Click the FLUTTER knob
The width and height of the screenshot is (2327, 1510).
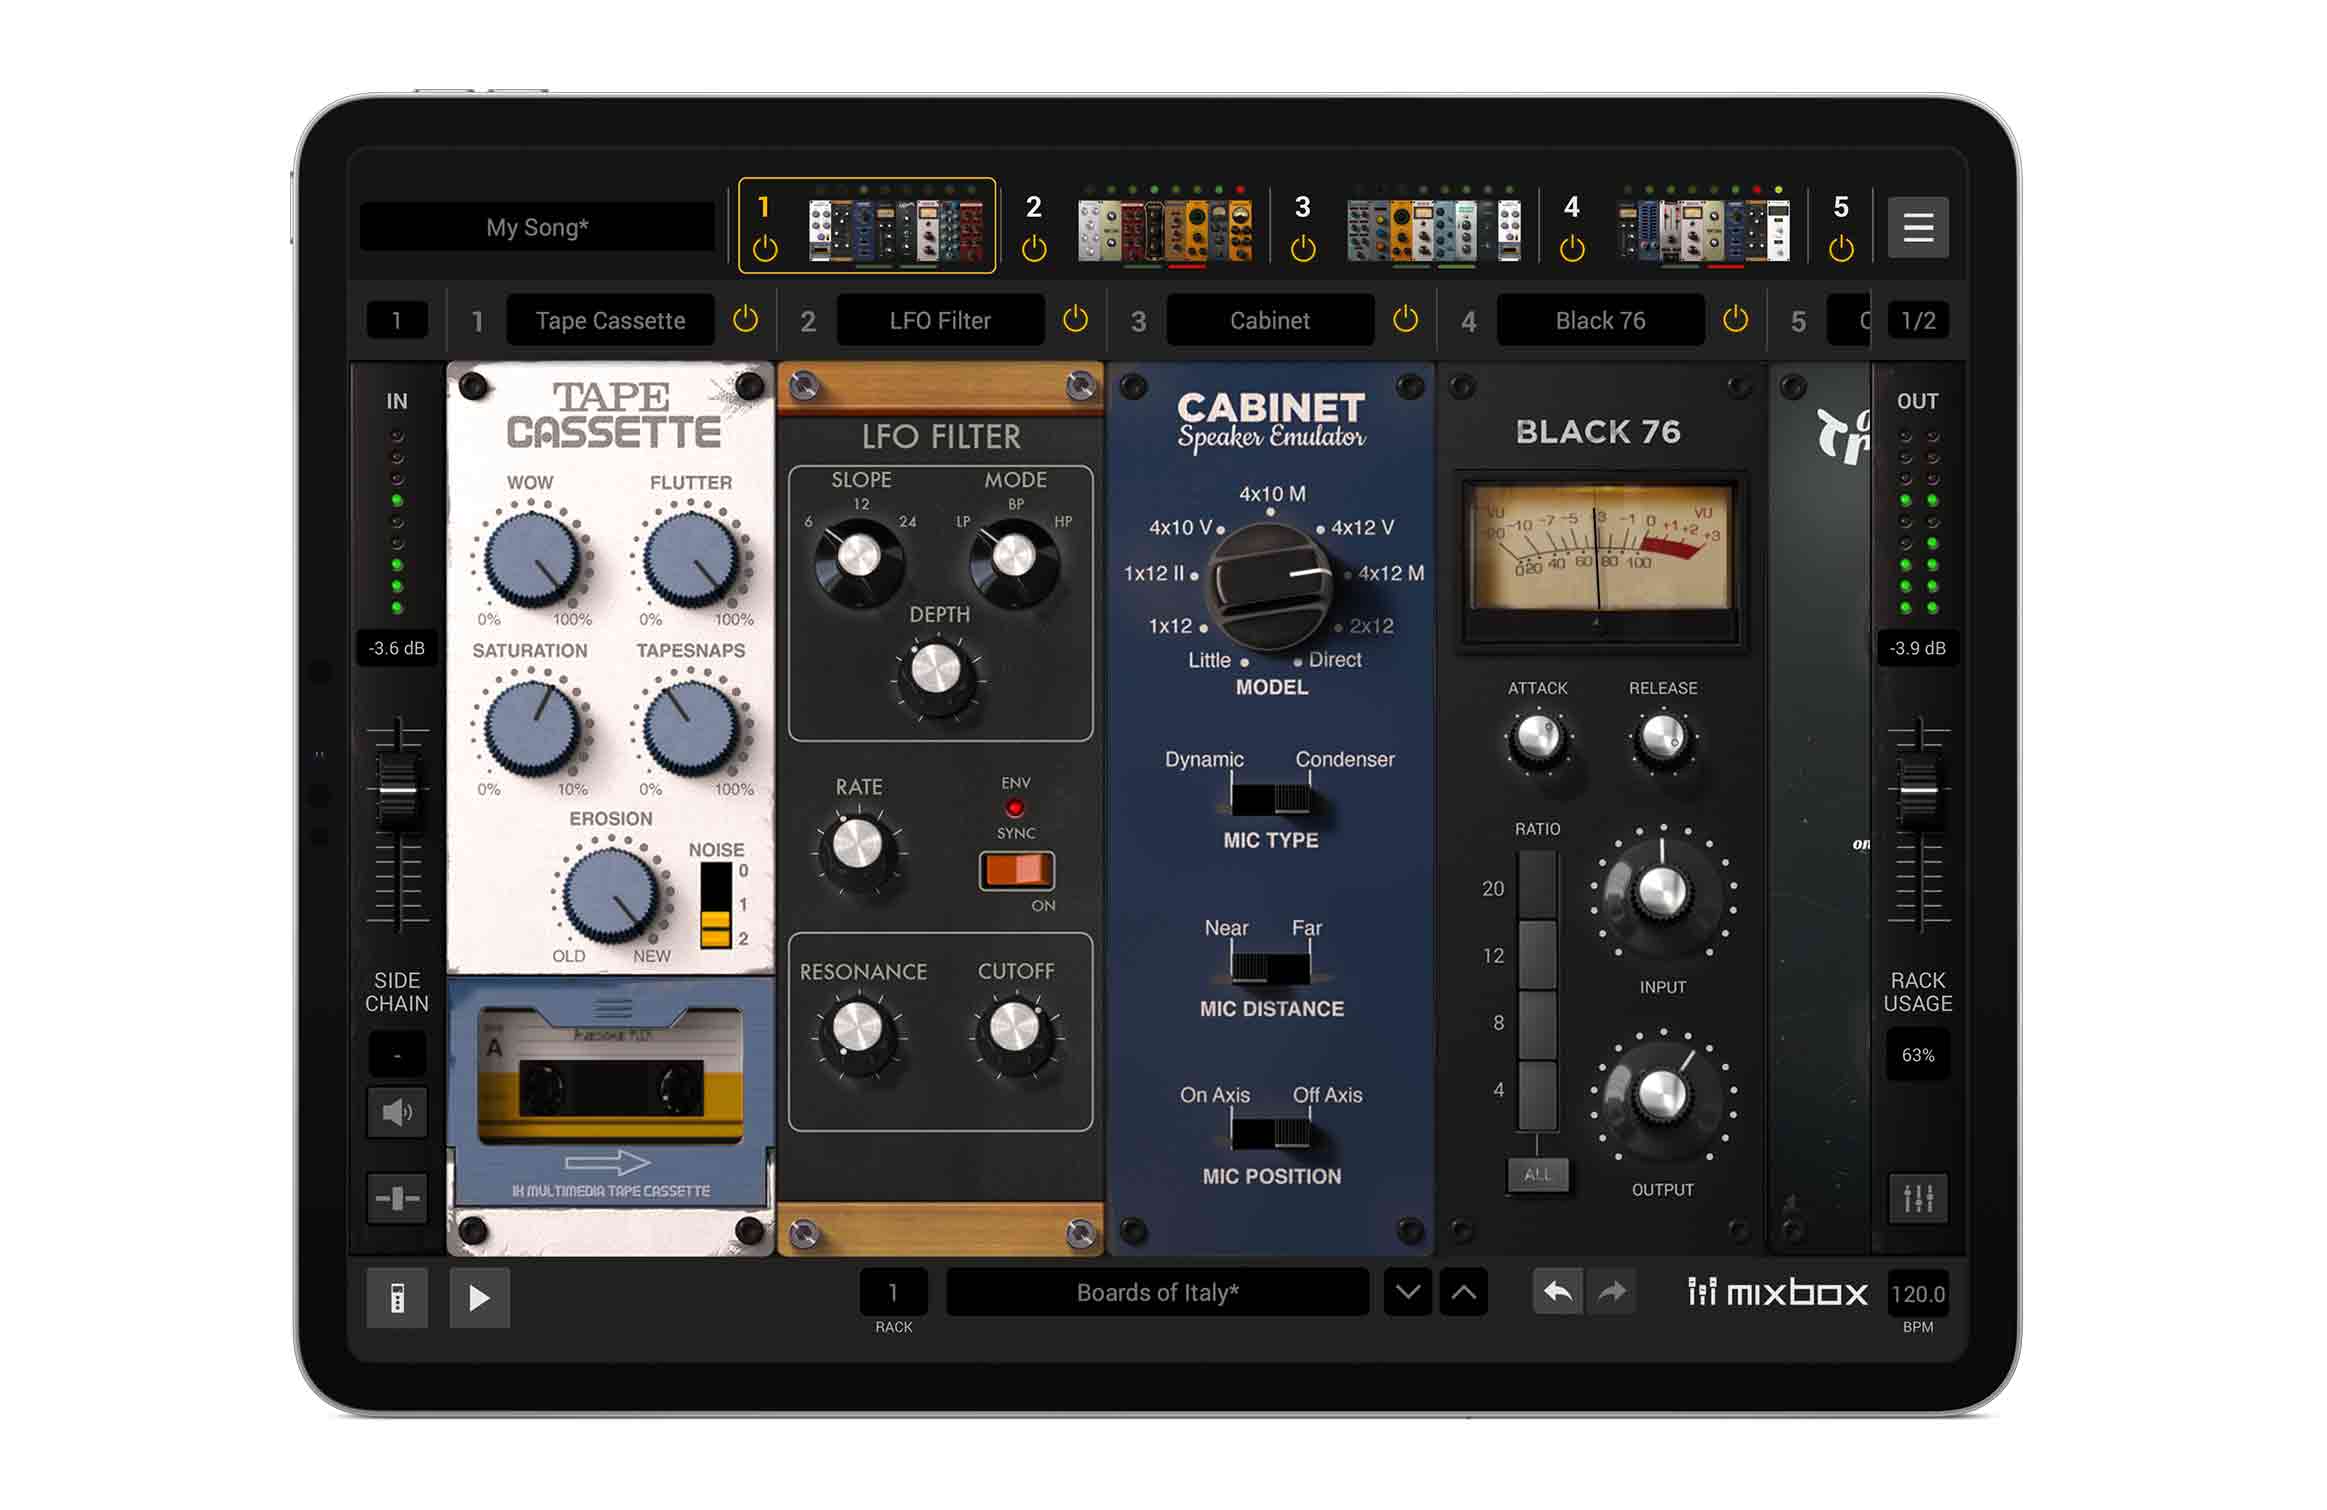691,558
